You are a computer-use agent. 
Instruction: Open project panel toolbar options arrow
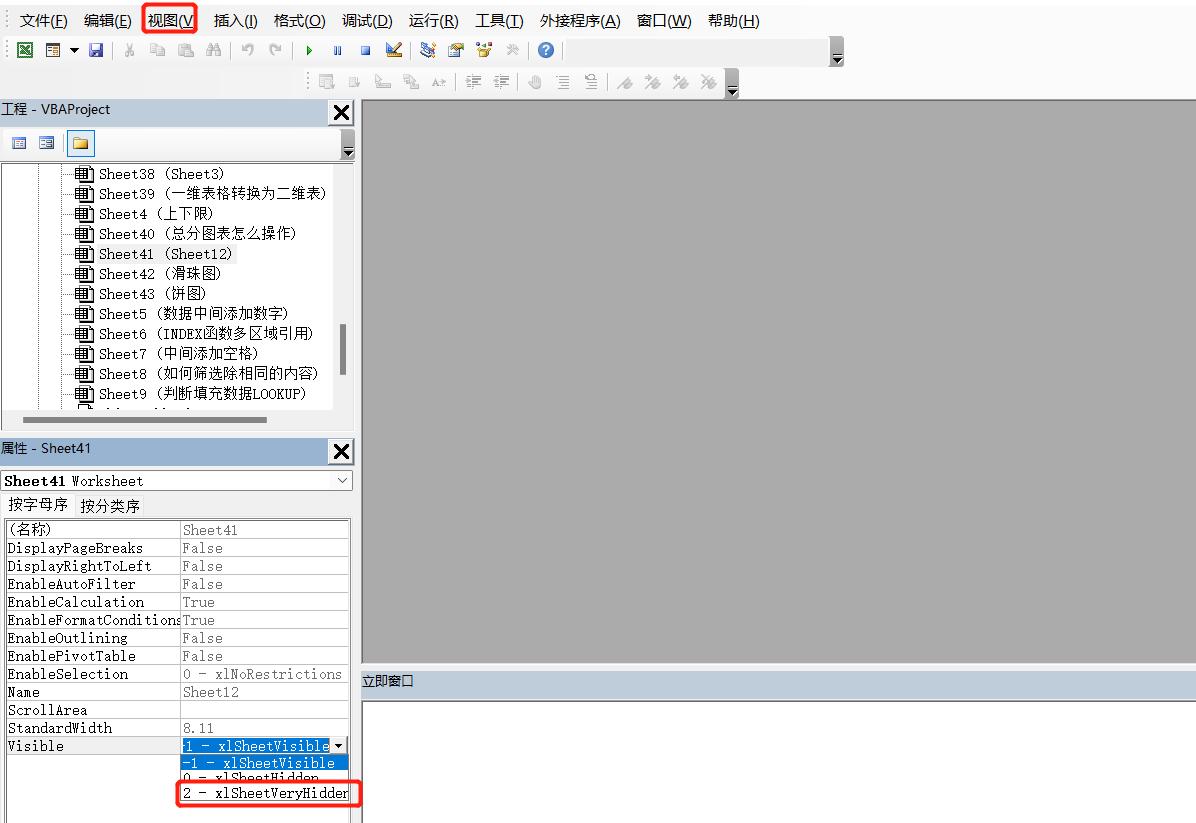pyautogui.click(x=348, y=145)
